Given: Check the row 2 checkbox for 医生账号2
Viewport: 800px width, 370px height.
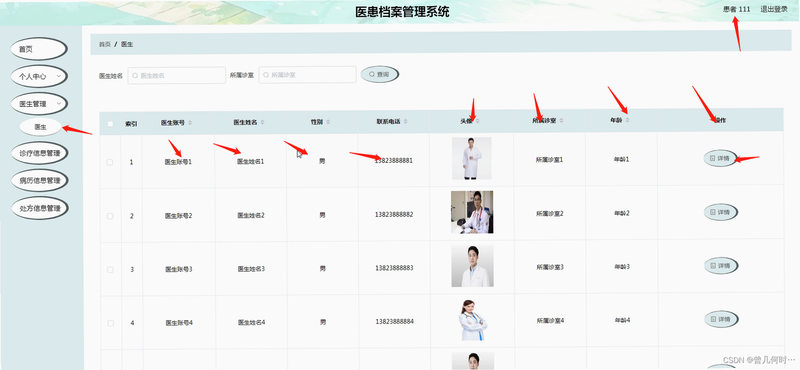Looking at the screenshot, I should coord(110,216).
